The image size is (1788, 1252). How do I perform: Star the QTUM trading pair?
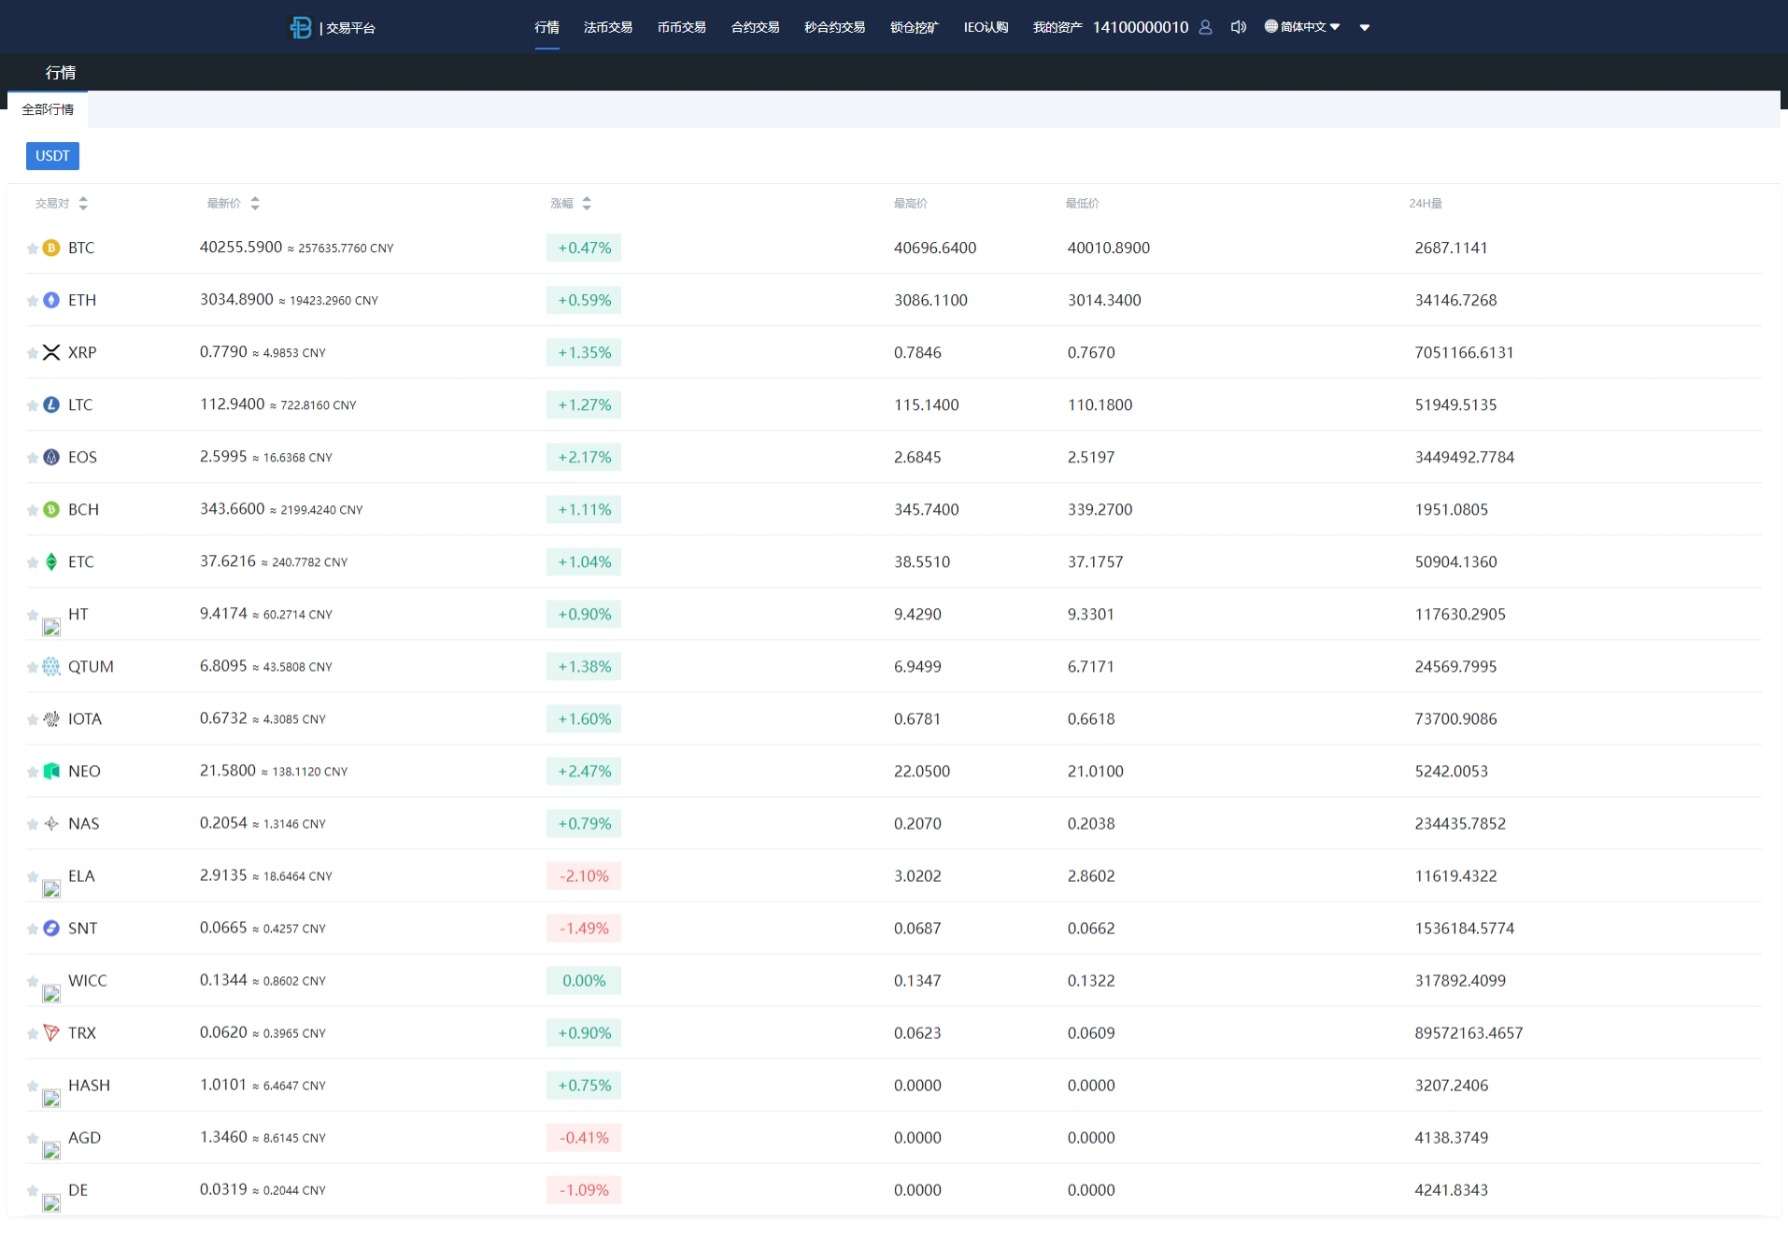32,667
